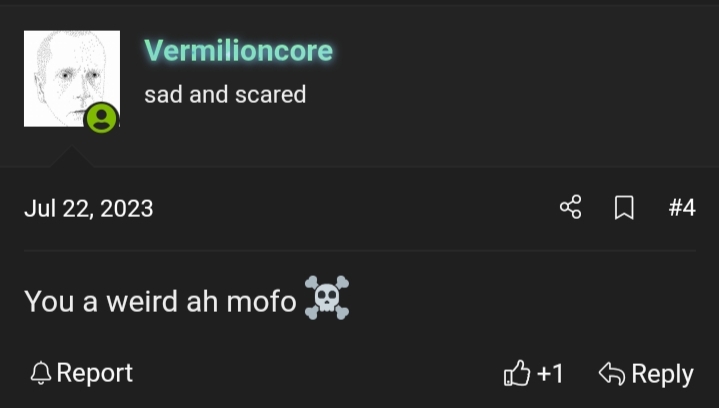
Task: Click the sketched face inside the avatar
Action: (x=69, y=78)
